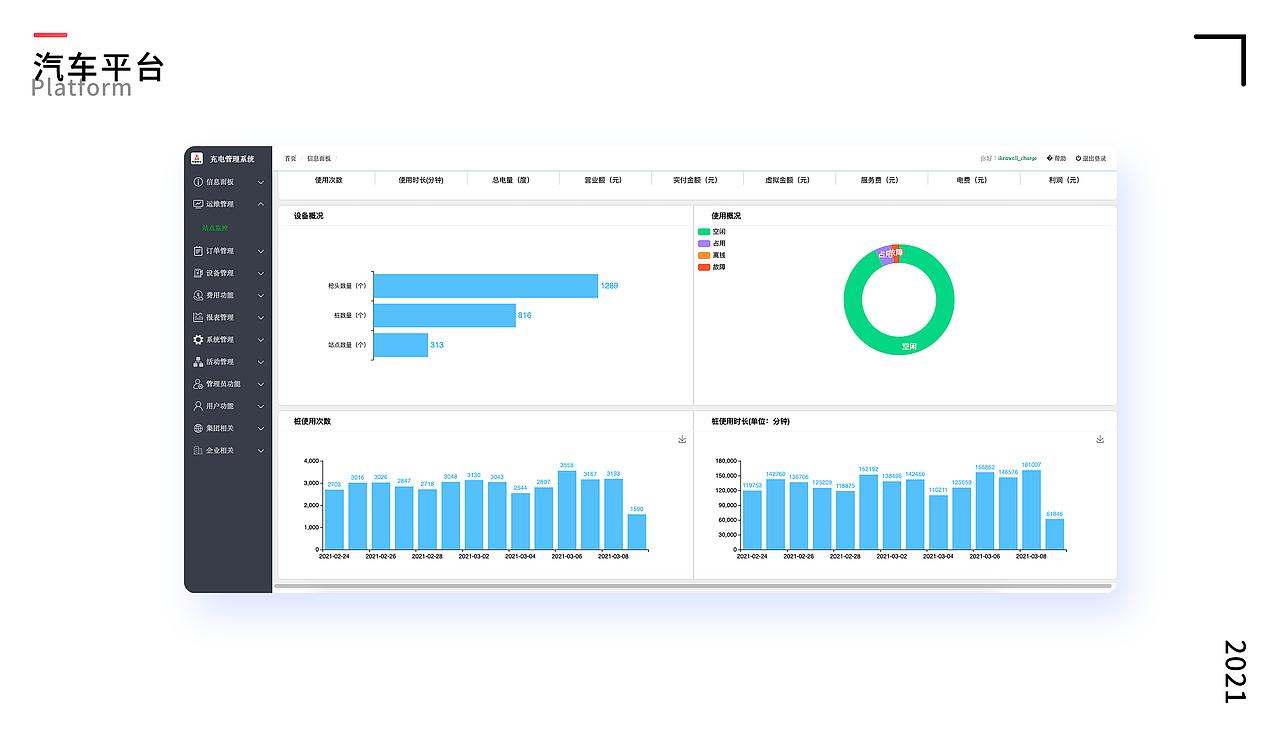This screenshot has width=1280, height=736.
Task: Toggle the 占用 legend item
Action: pos(712,243)
